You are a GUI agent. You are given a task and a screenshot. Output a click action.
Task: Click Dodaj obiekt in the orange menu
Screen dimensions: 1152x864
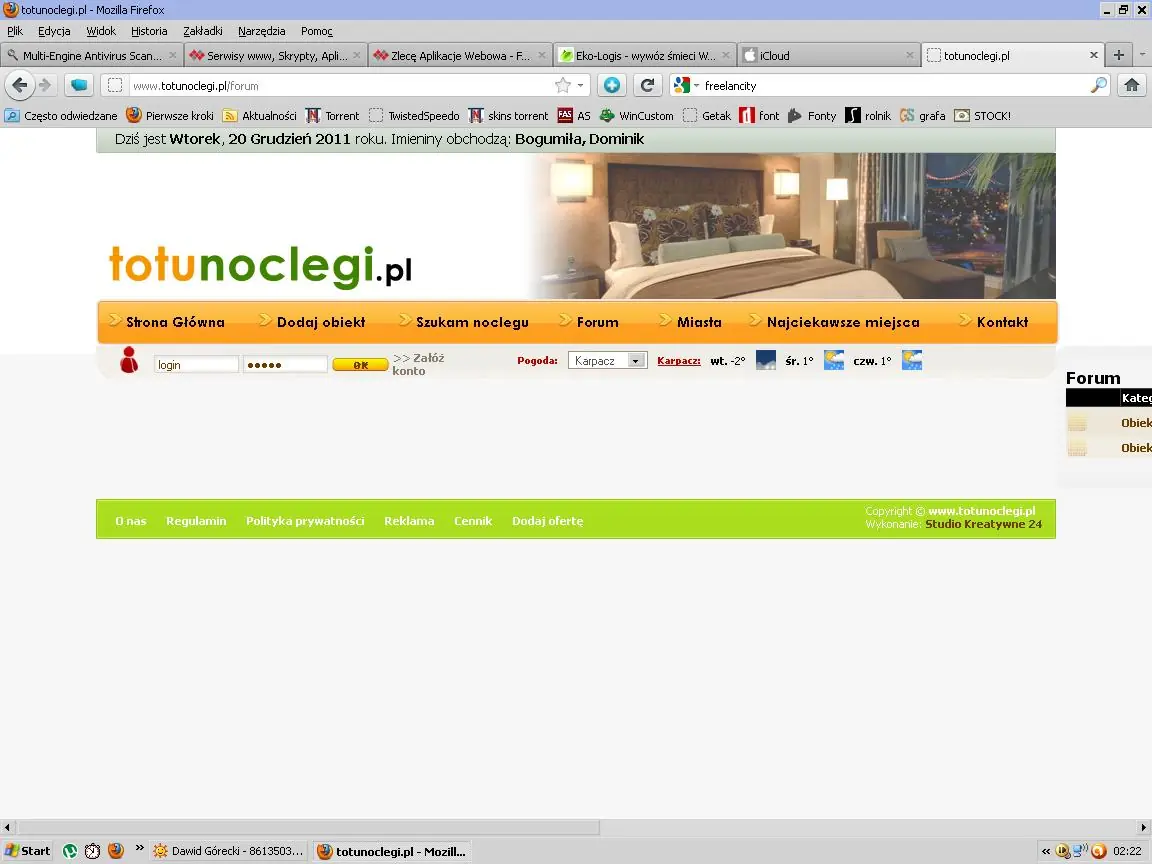(x=321, y=322)
